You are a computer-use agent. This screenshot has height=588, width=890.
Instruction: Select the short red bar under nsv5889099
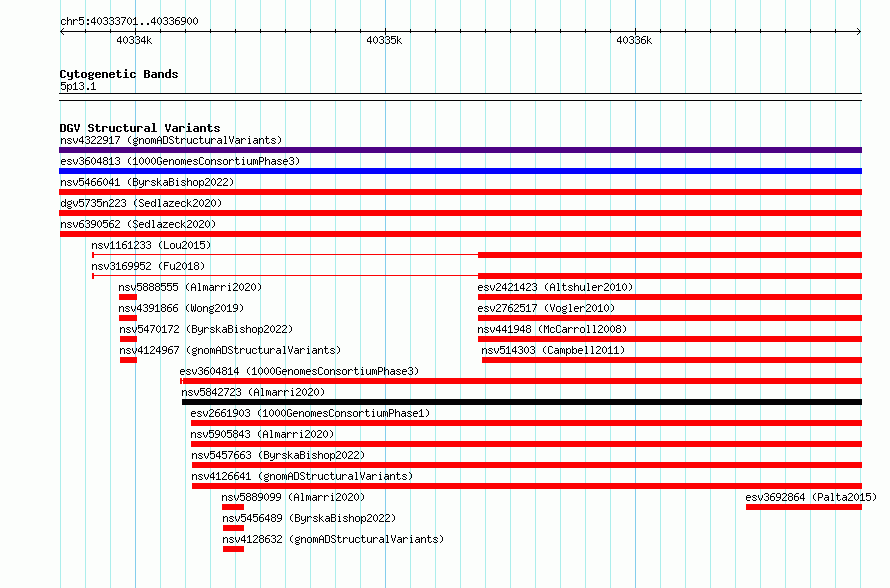click(x=233, y=507)
